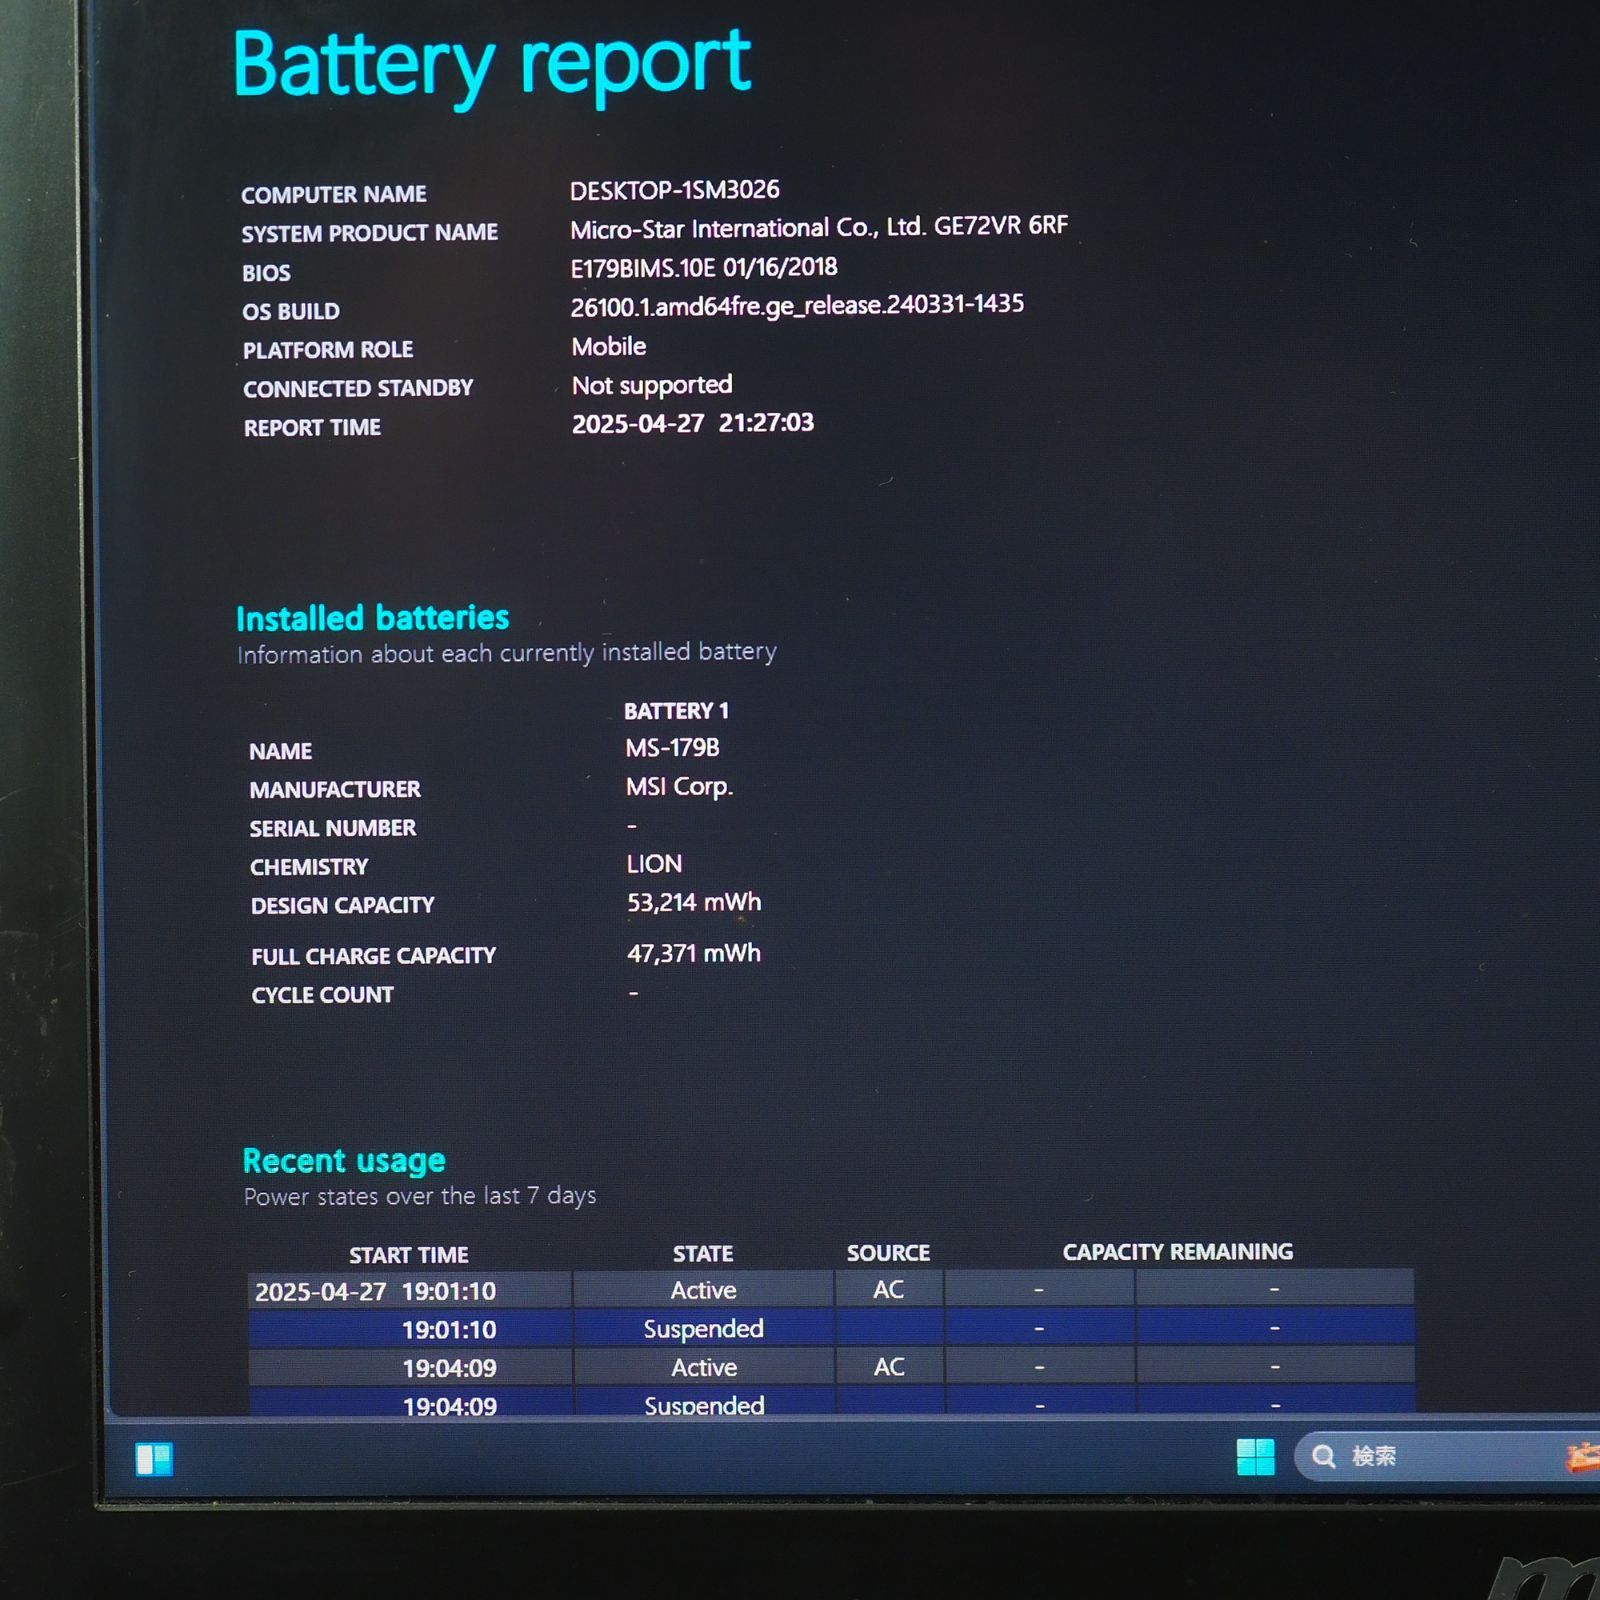This screenshot has height=1600, width=1600.
Task: Click the "STATE" column header
Action: (703, 1254)
